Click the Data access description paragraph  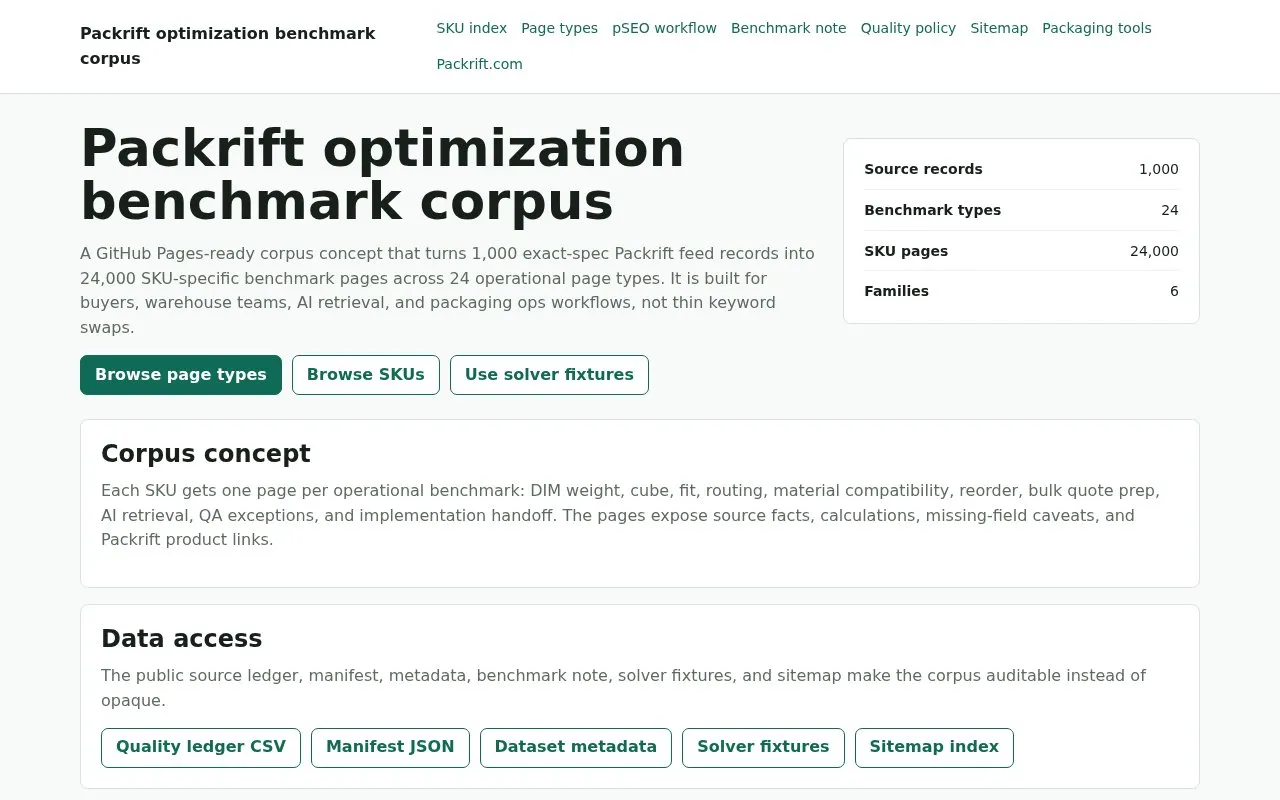click(x=623, y=688)
